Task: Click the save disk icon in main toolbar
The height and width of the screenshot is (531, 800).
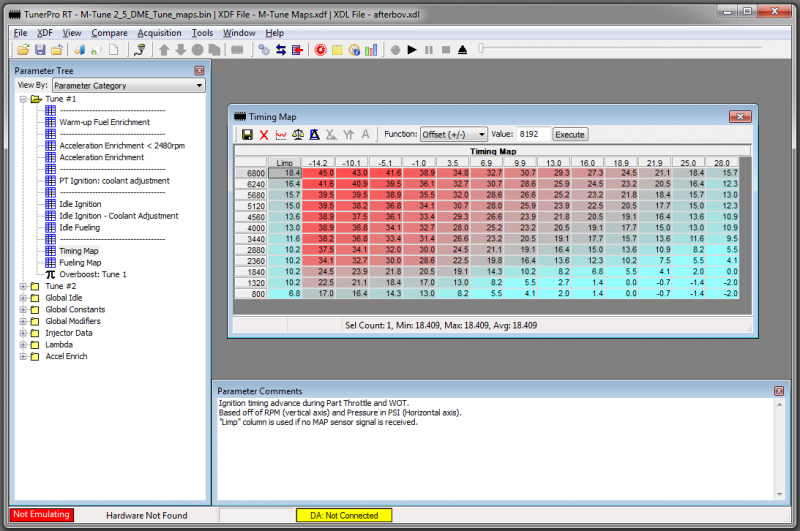Action: pos(40,49)
